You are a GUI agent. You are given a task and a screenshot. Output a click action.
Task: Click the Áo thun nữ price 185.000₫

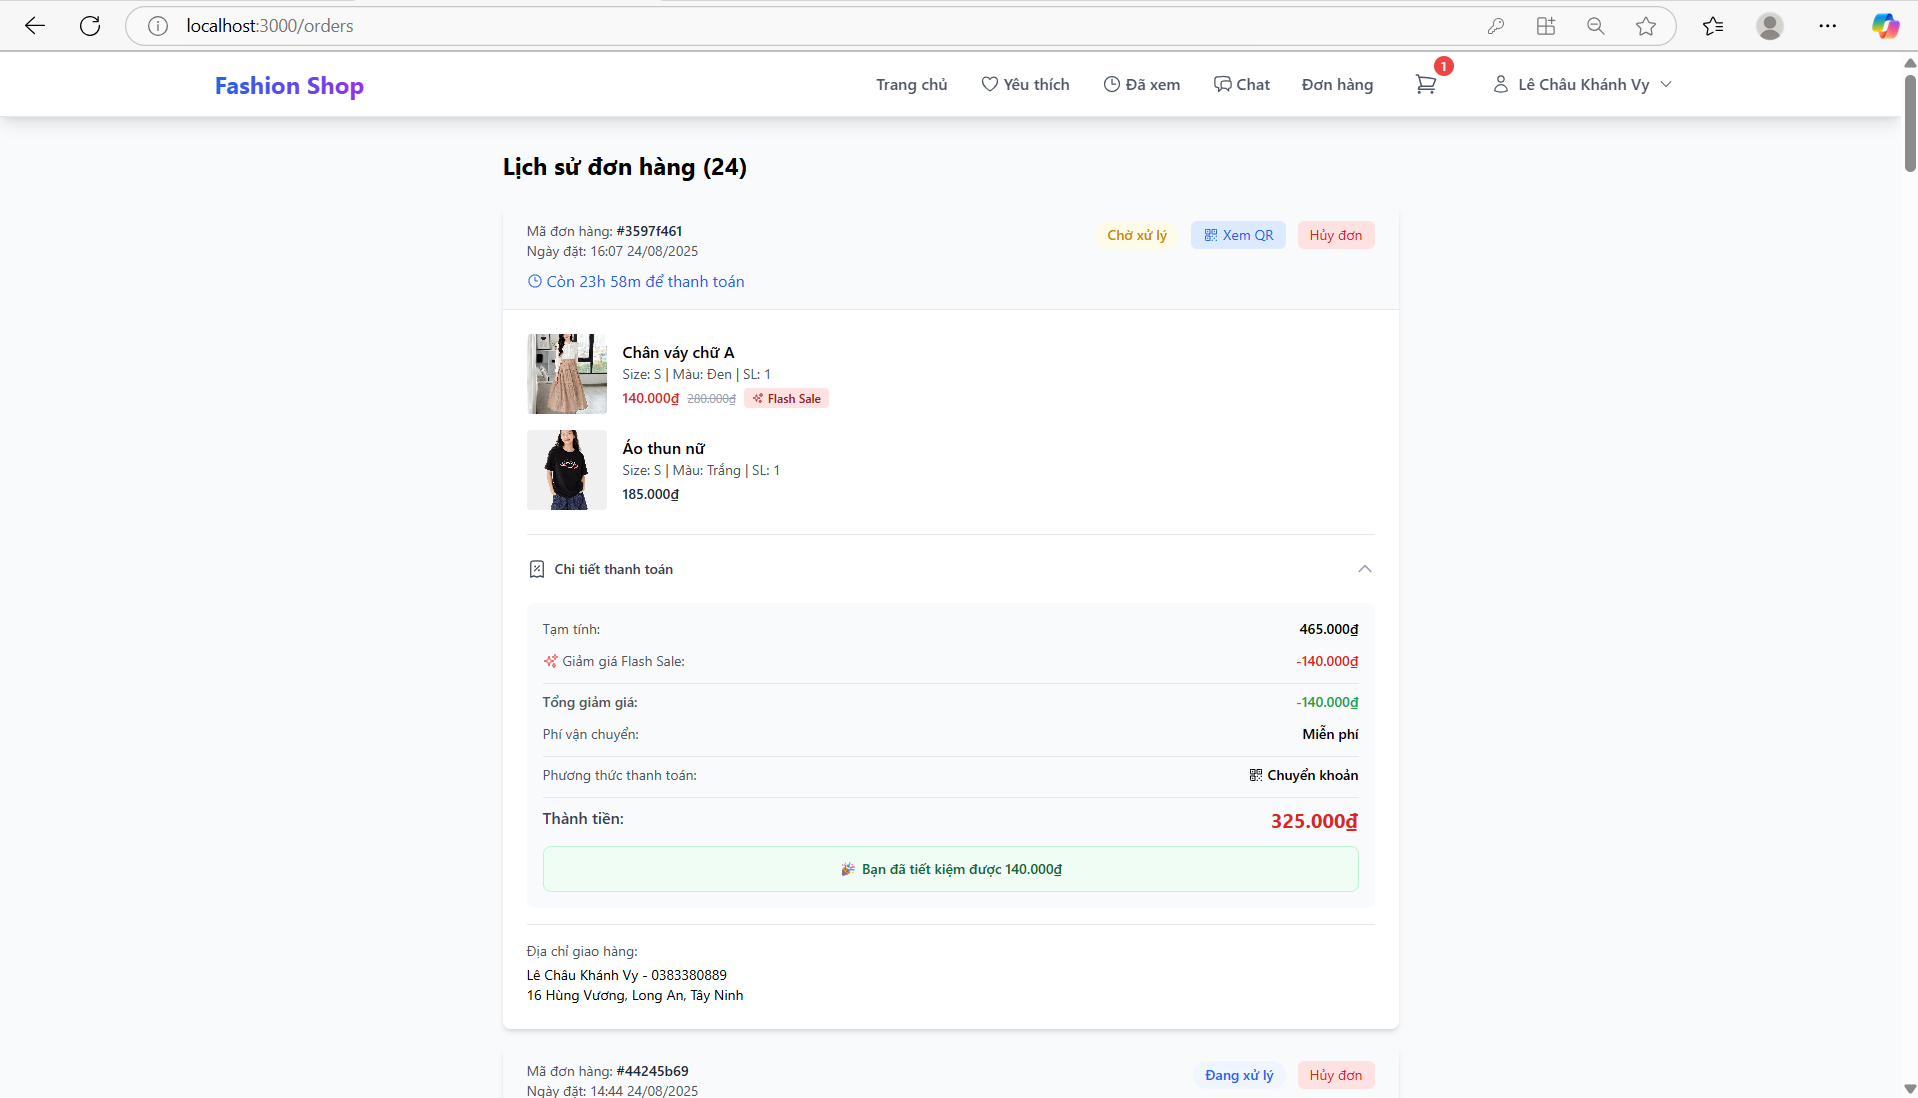click(650, 494)
